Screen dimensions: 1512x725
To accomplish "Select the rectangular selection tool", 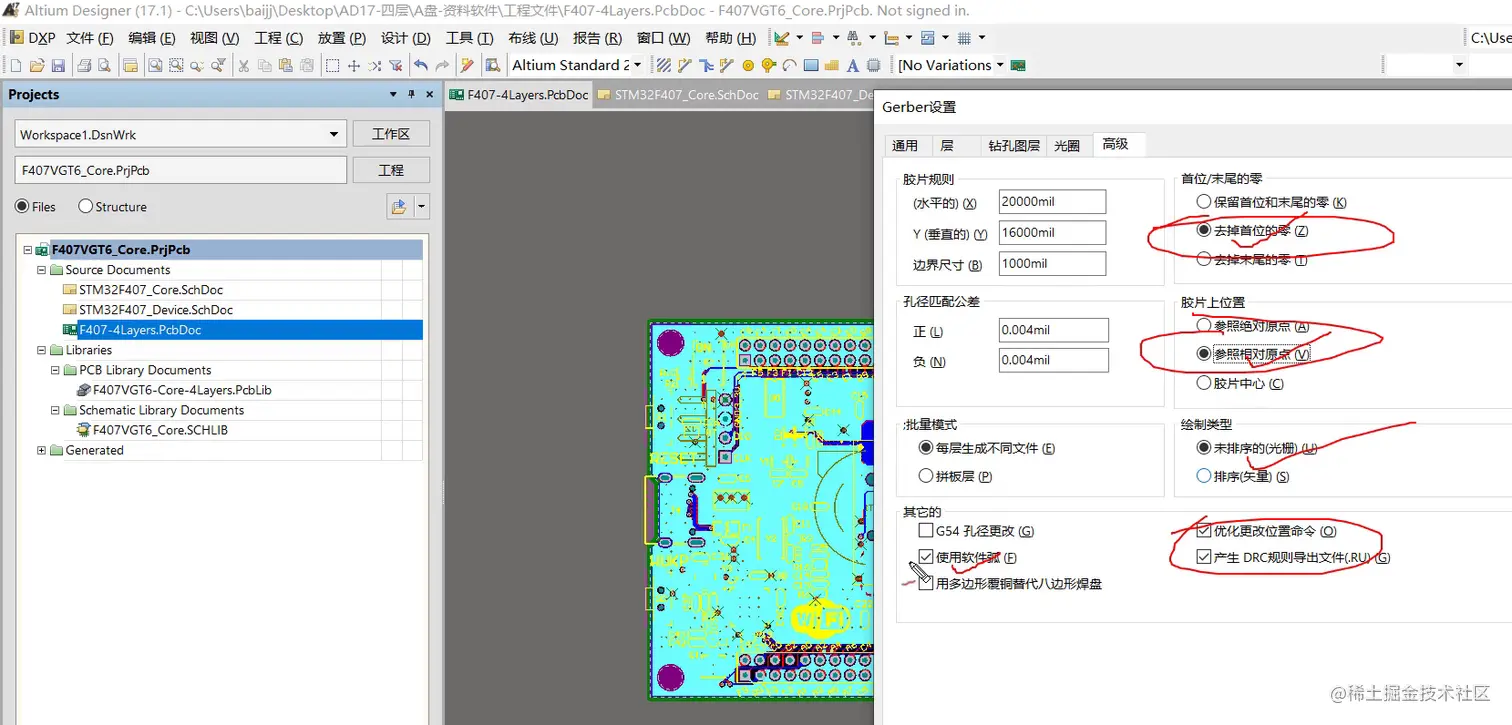I will click(x=332, y=65).
